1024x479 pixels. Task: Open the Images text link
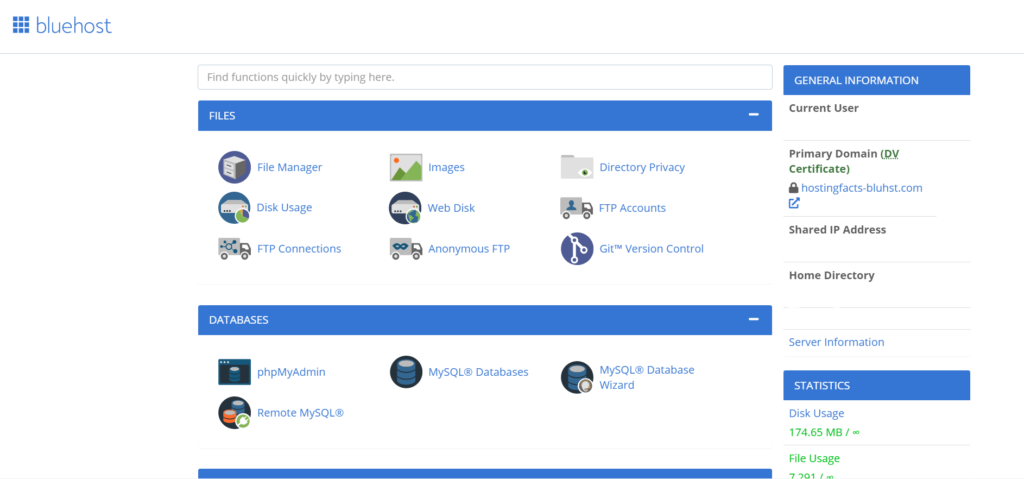(446, 167)
